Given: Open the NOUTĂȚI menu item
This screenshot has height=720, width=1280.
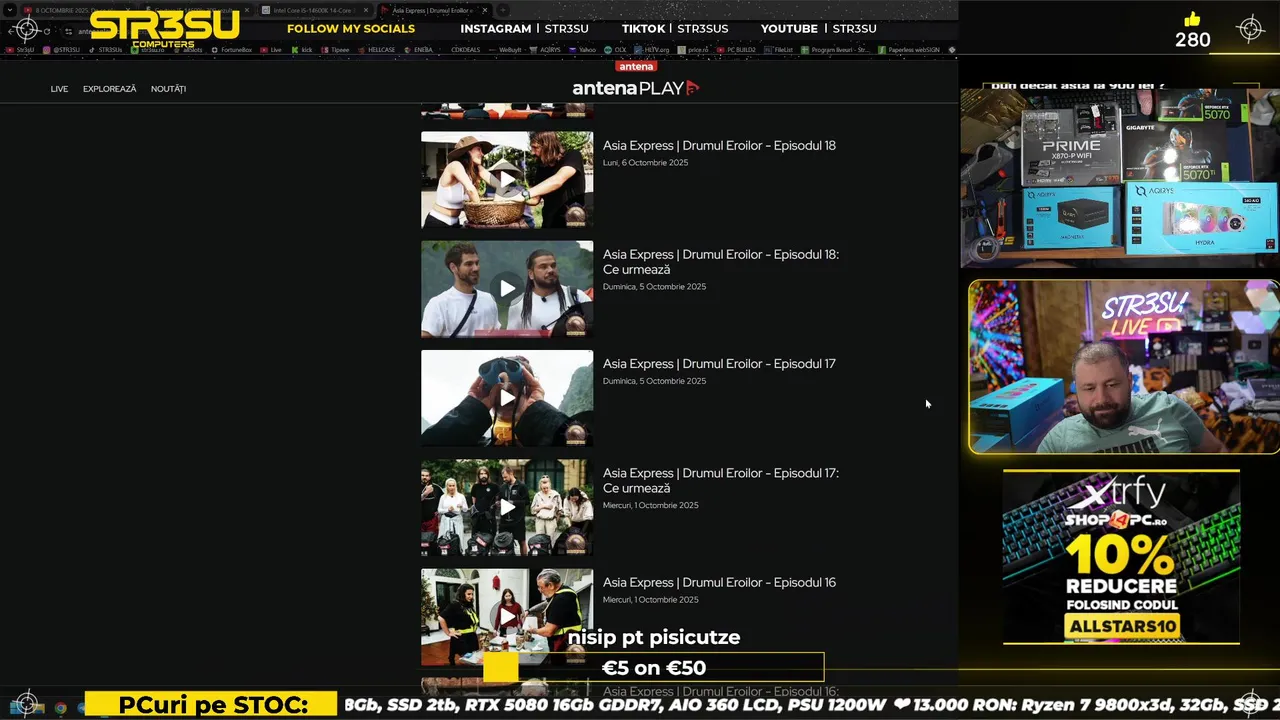Looking at the screenshot, I should [x=168, y=89].
